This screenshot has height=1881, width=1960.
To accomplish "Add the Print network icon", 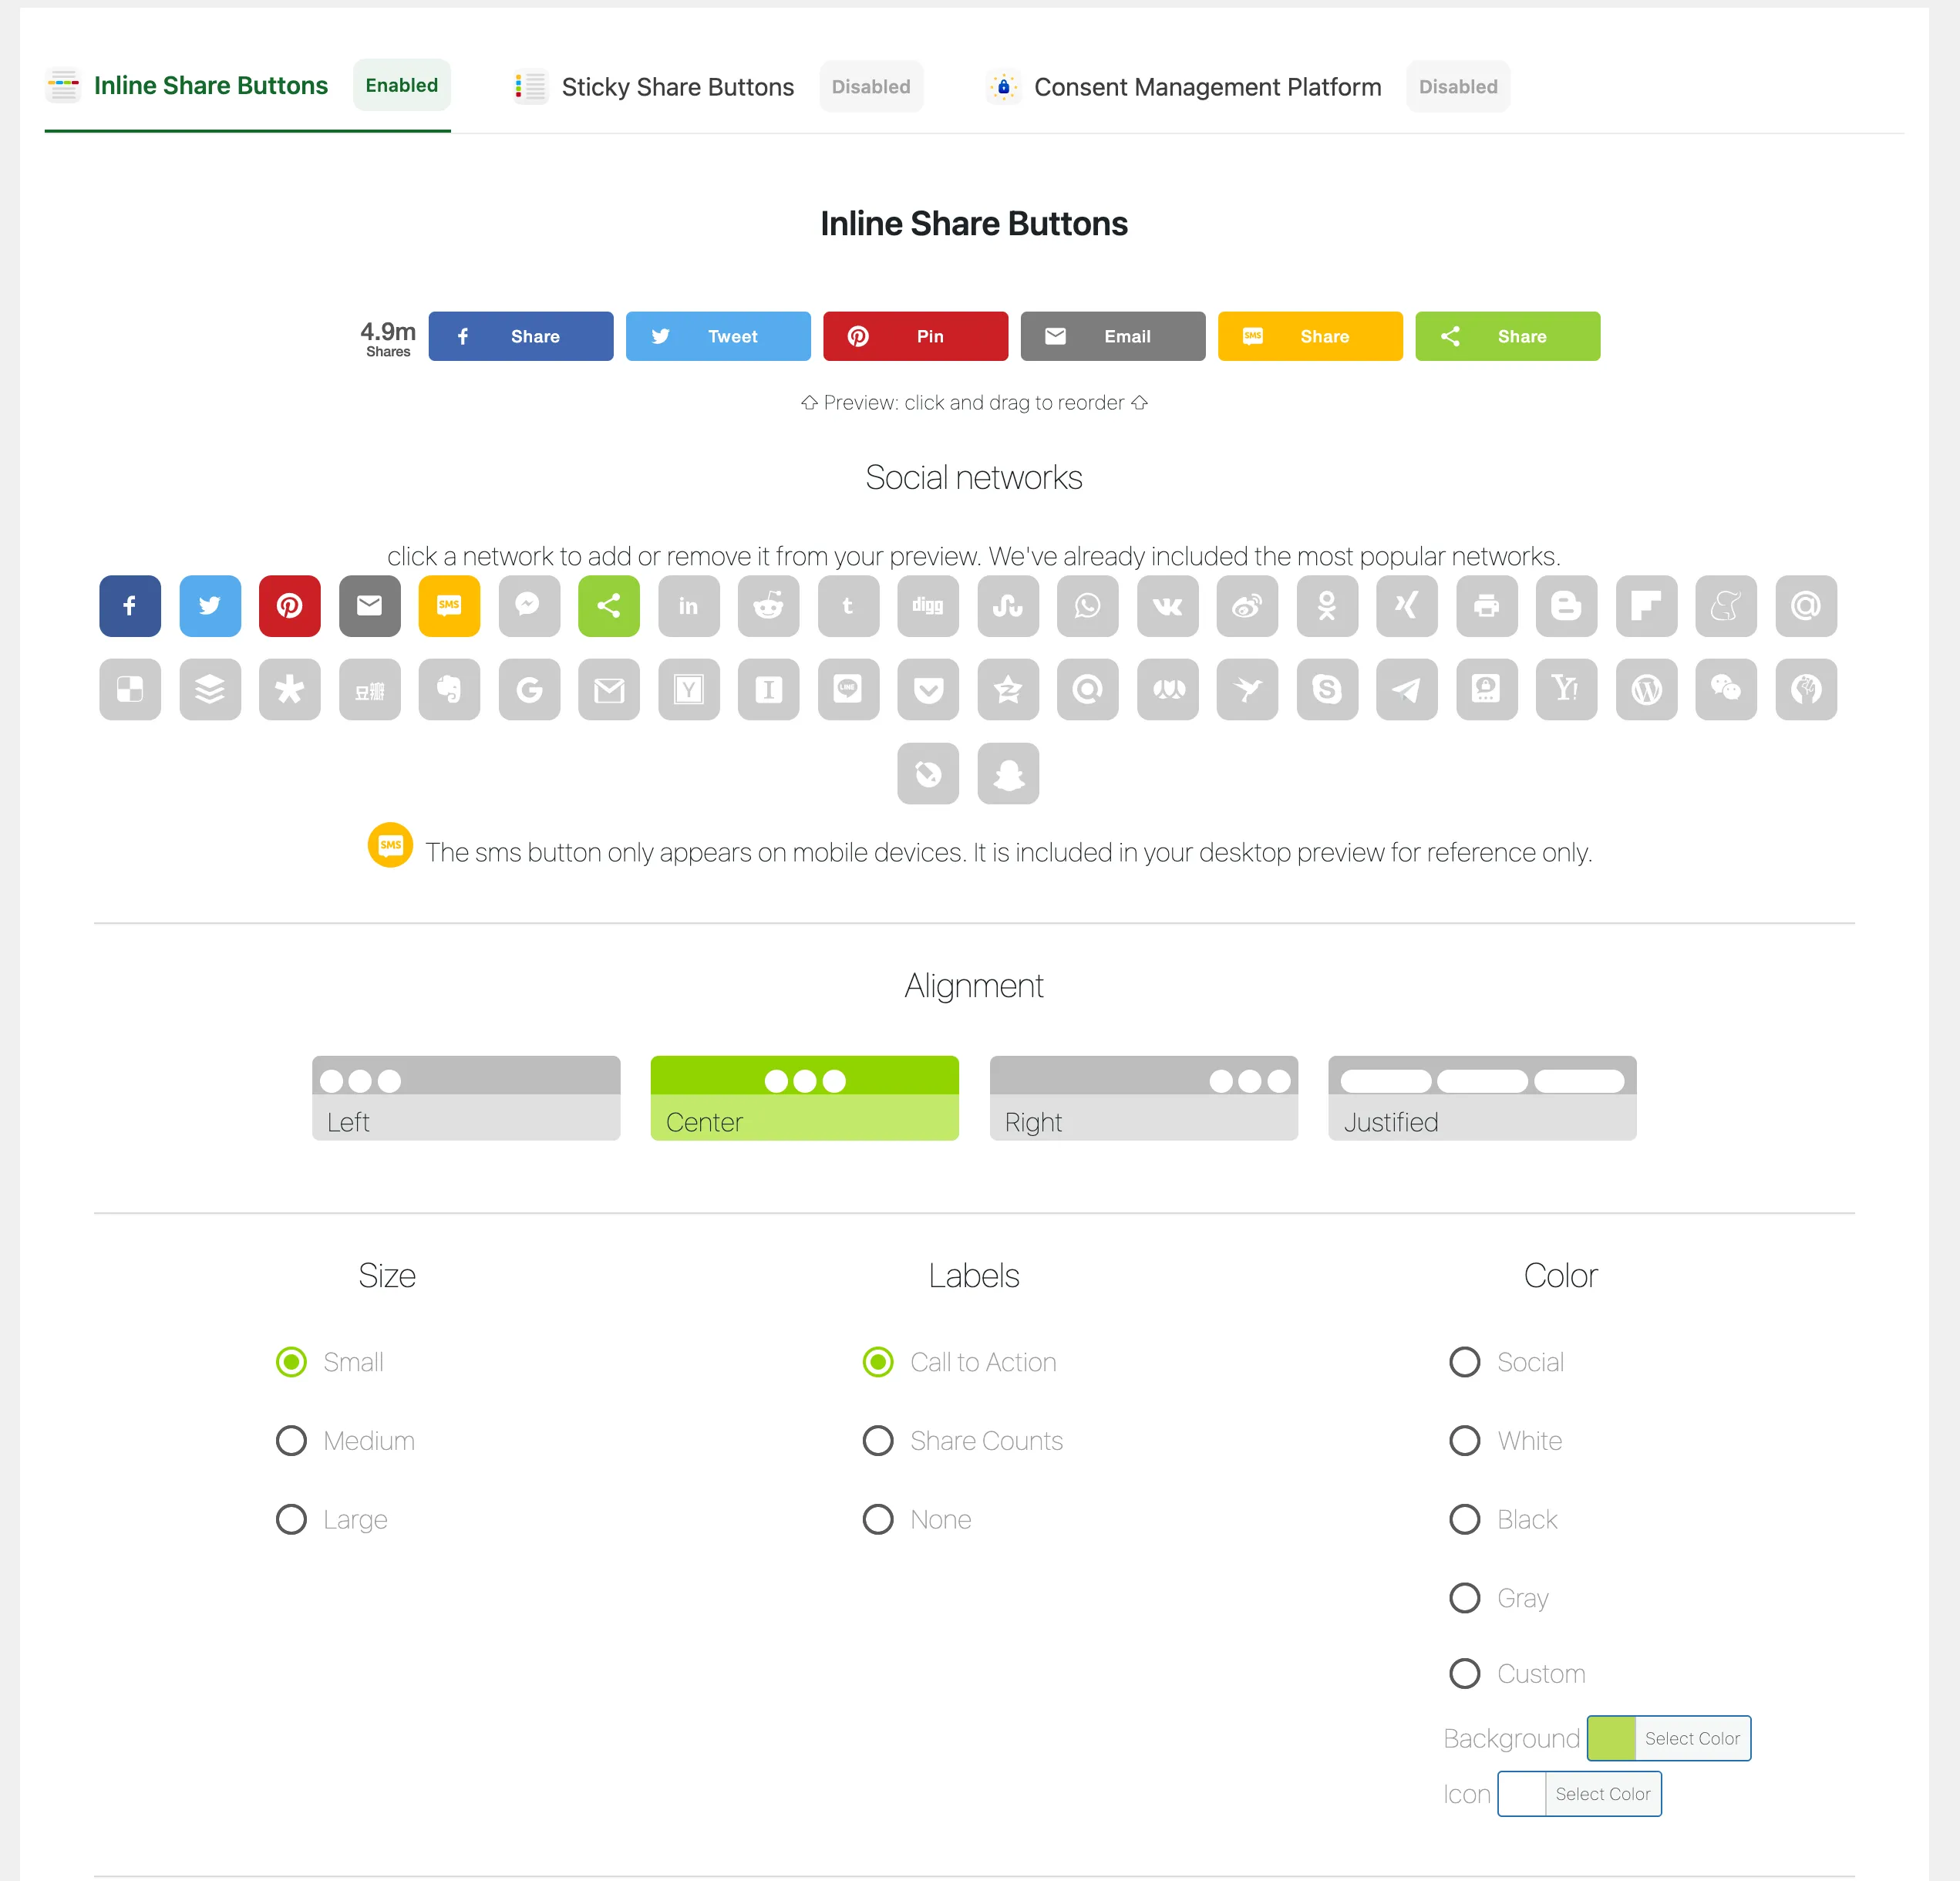I will (x=1486, y=605).
